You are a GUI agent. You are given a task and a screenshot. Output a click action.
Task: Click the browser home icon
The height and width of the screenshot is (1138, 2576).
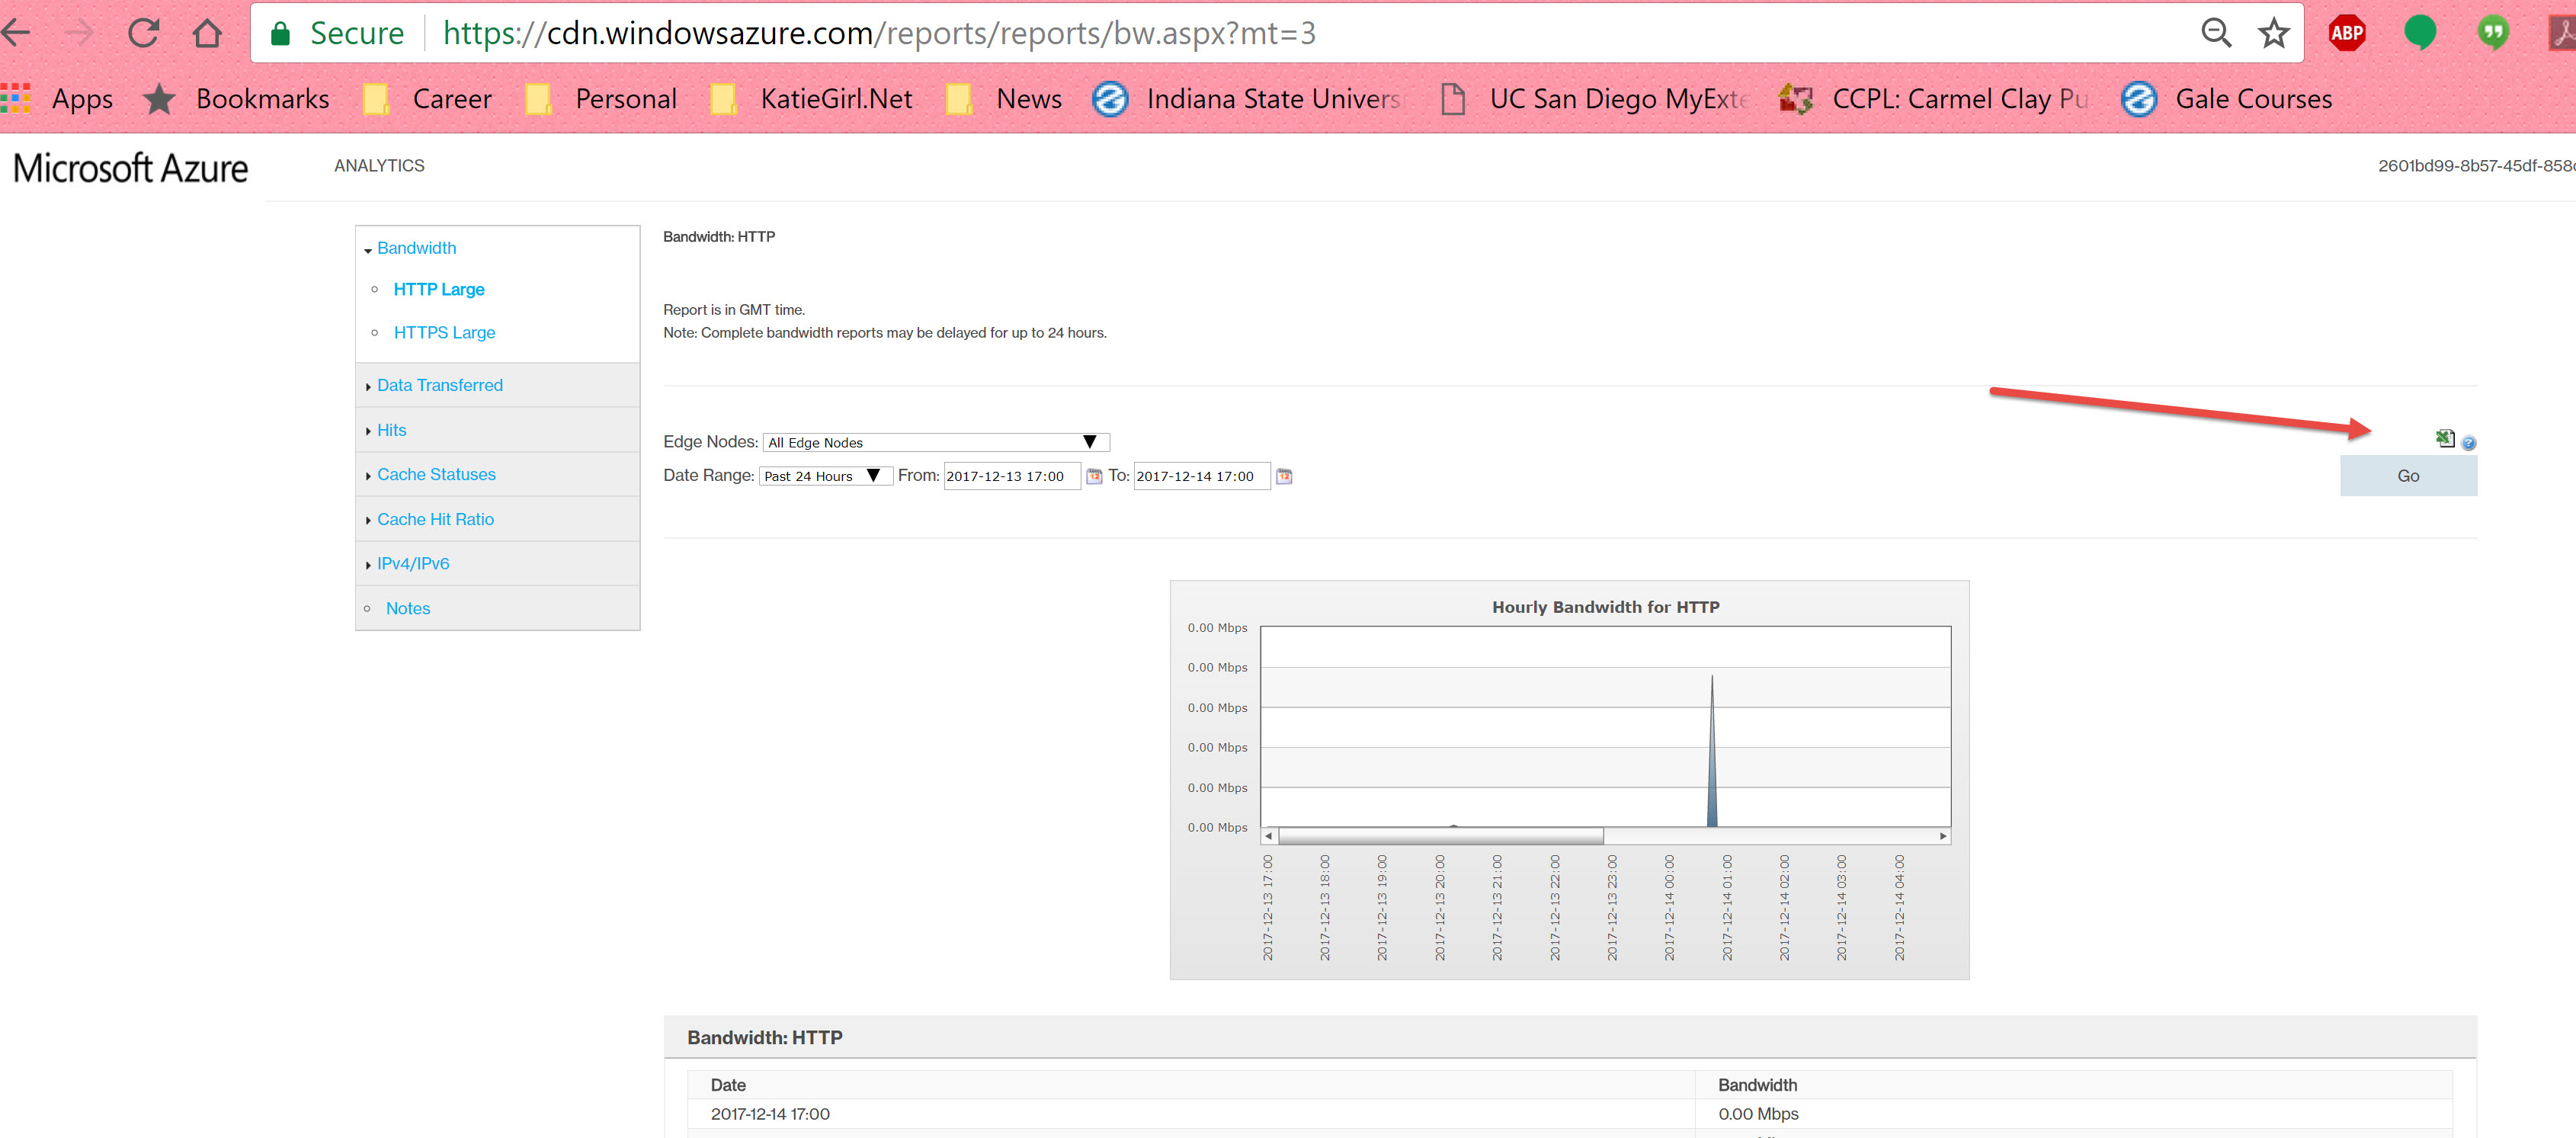(207, 33)
